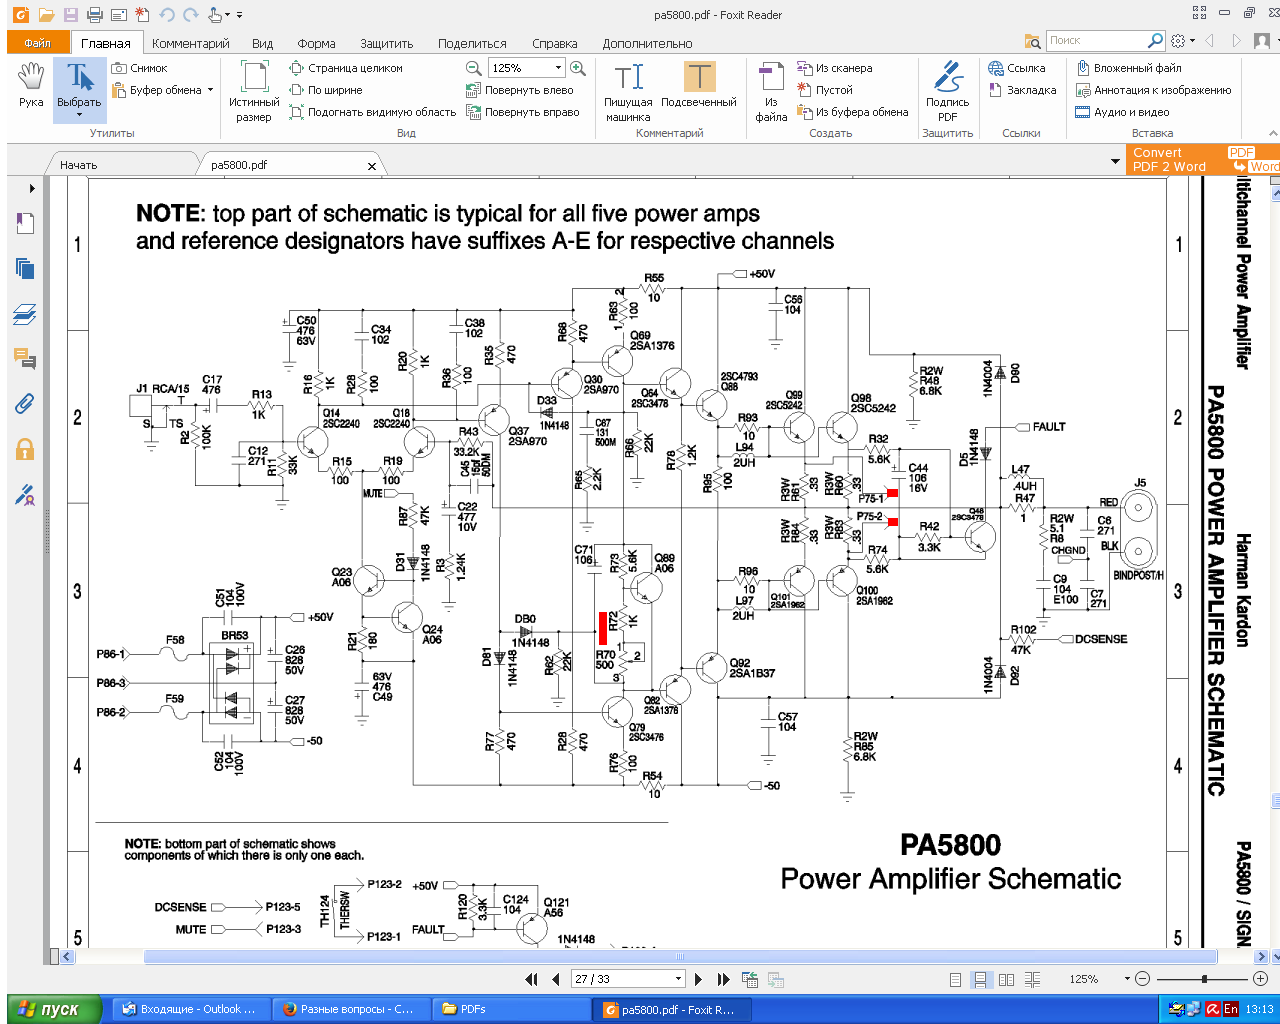Toggle facing pages view mode

1007,979
